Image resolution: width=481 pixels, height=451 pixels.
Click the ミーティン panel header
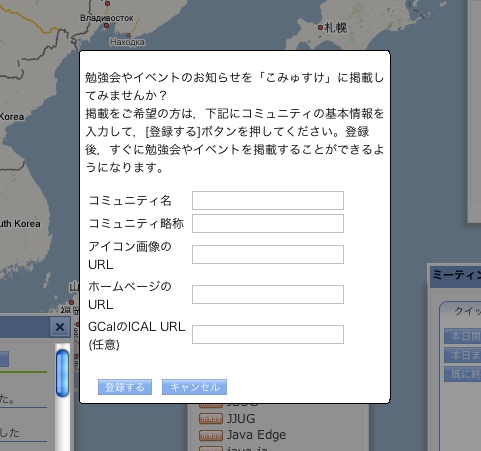click(456, 276)
